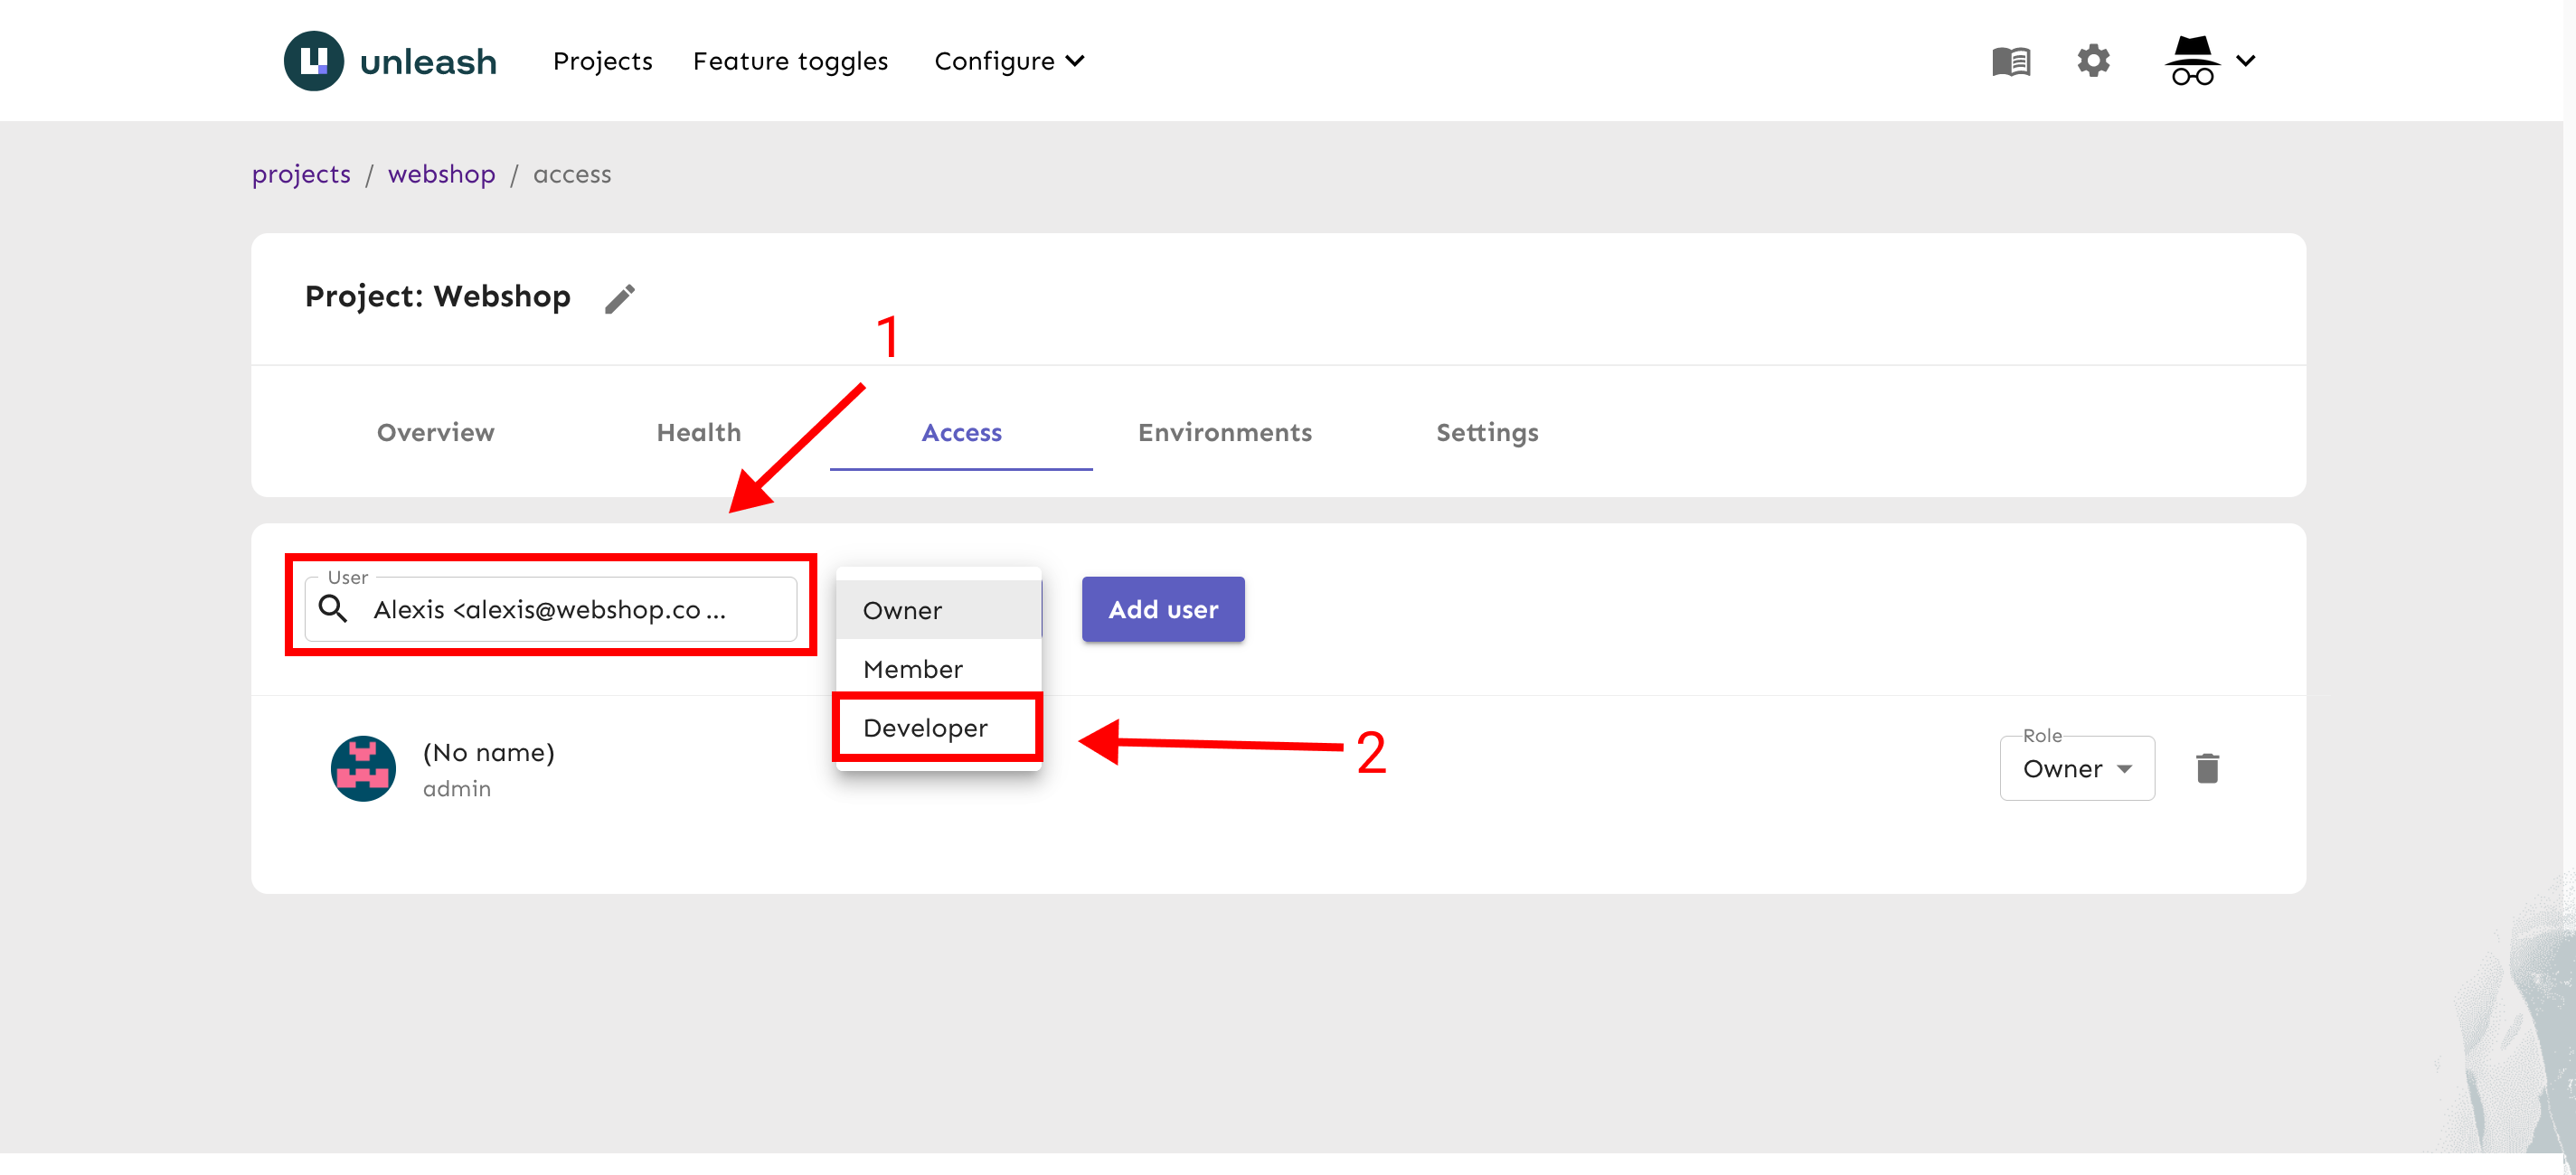Image resolution: width=2576 pixels, height=1175 pixels.
Task: Select Member role option
Action: (912, 669)
